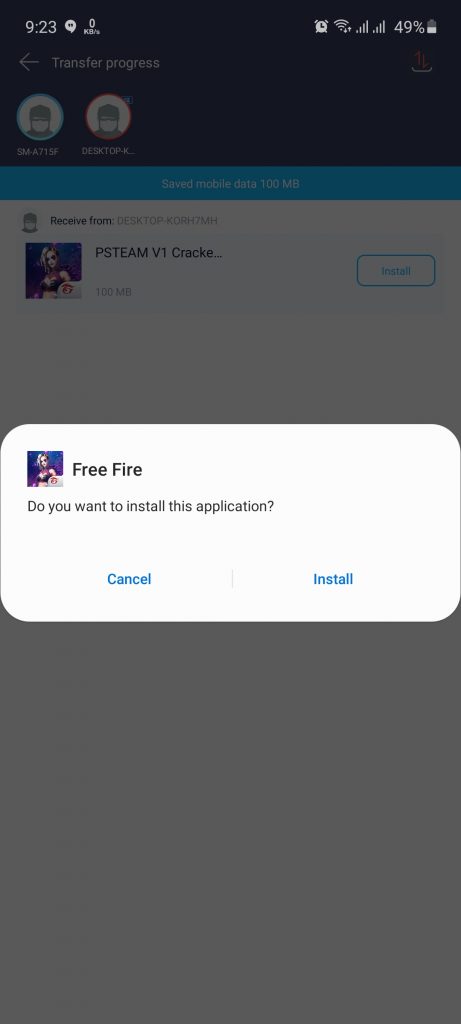Tap the back arrow beside Transfer progress

[29, 63]
